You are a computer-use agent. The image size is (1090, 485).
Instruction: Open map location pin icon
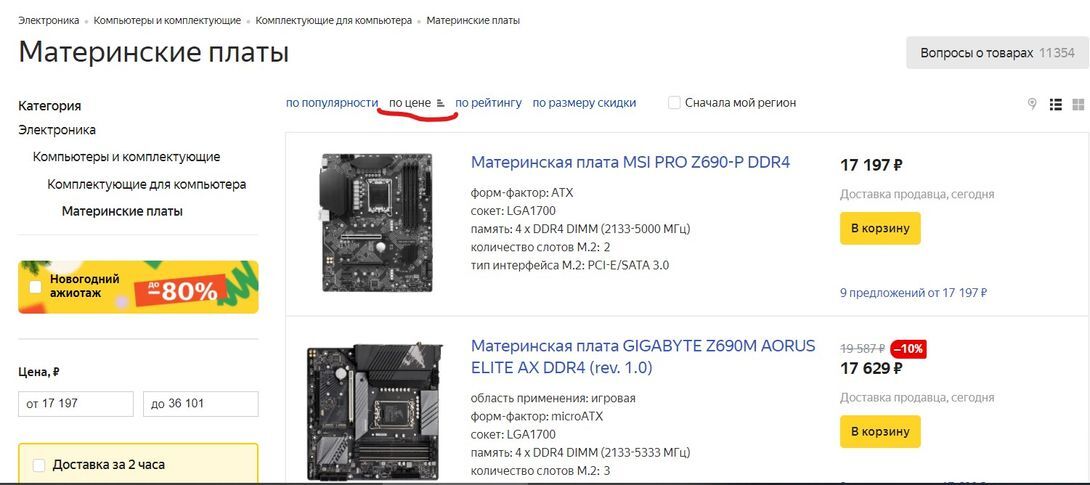pyautogui.click(x=1032, y=104)
